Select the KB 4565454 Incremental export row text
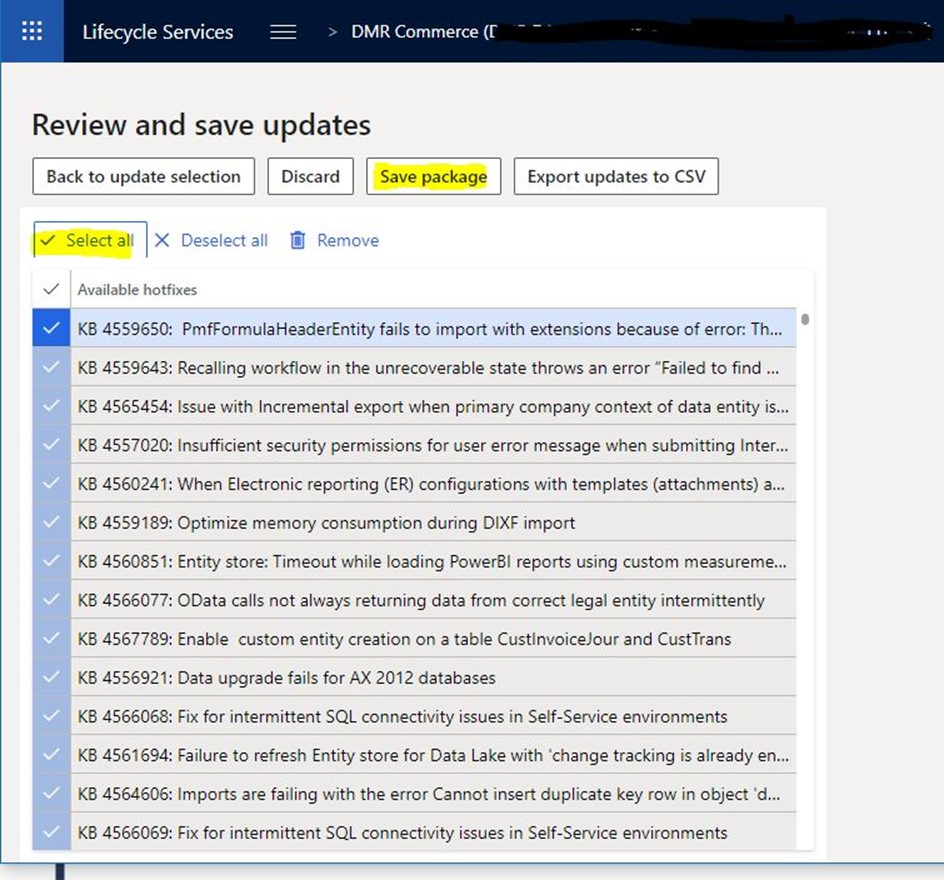The height and width of the screenshot is (880, 944). [x=433, y=406]
